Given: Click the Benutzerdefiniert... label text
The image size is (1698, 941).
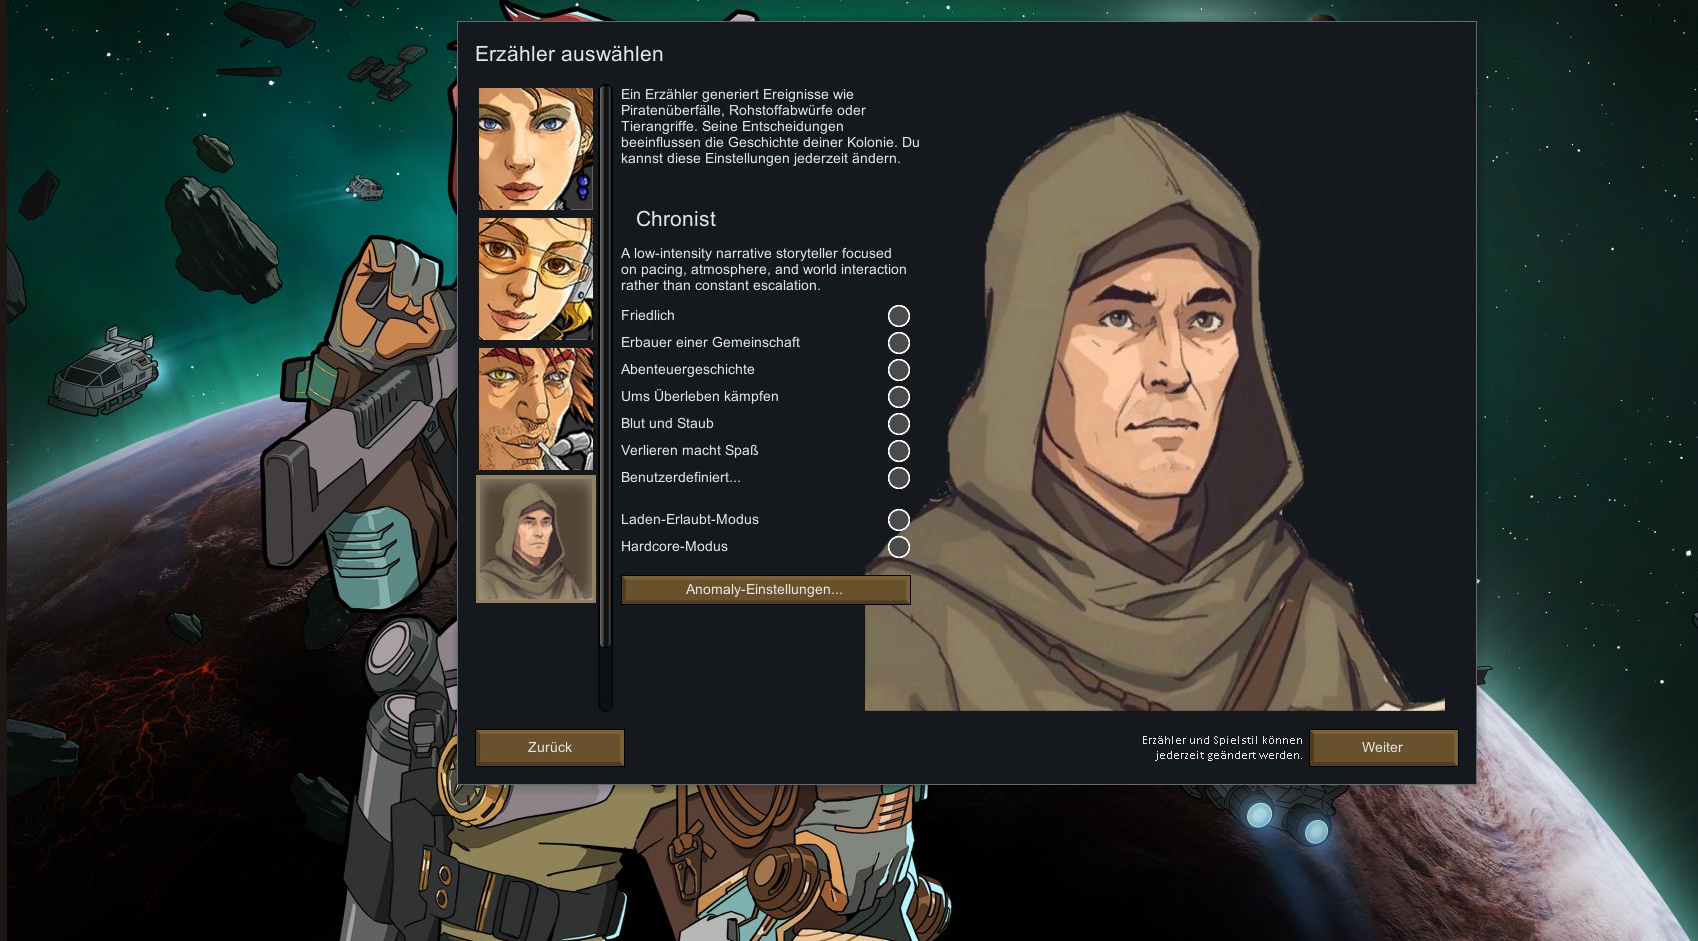Looking at the screenshot, I should pyautogui.click(x=681, y=477).
